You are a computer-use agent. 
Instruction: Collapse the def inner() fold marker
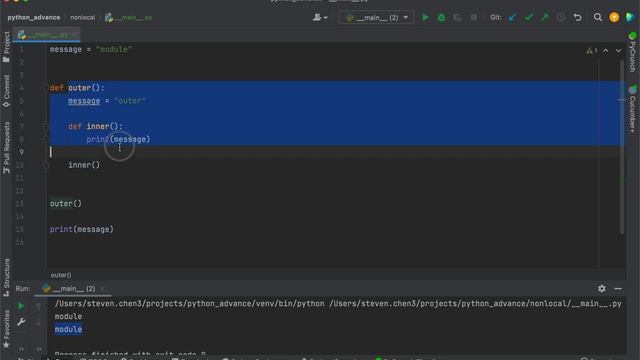point(46,127)
